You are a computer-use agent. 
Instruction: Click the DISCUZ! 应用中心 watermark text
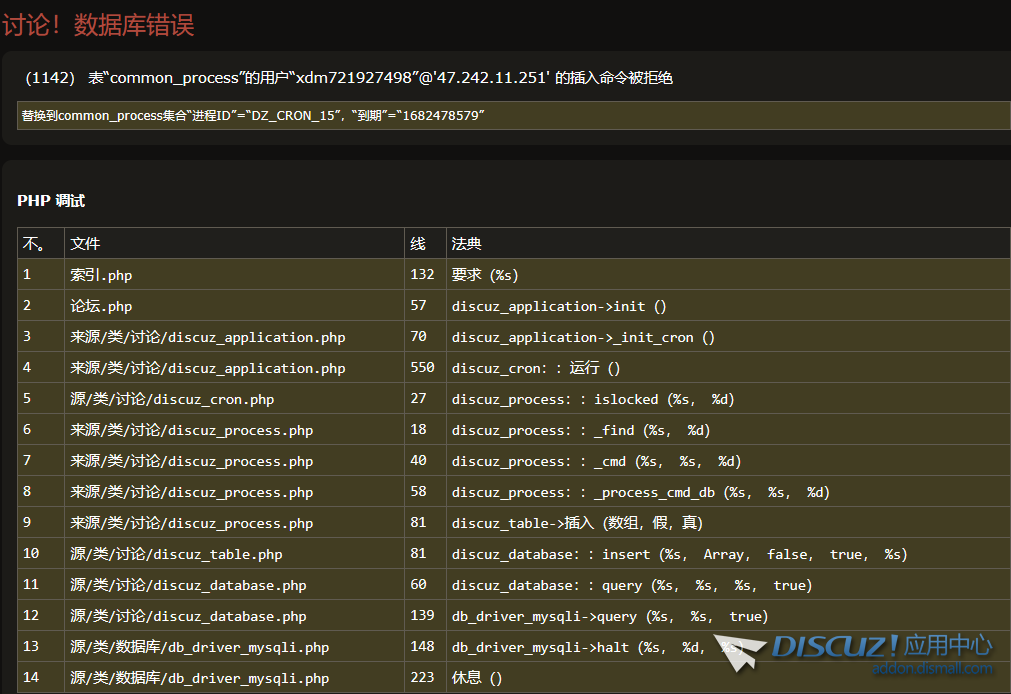pyautogui.click(x=880, y=645)
